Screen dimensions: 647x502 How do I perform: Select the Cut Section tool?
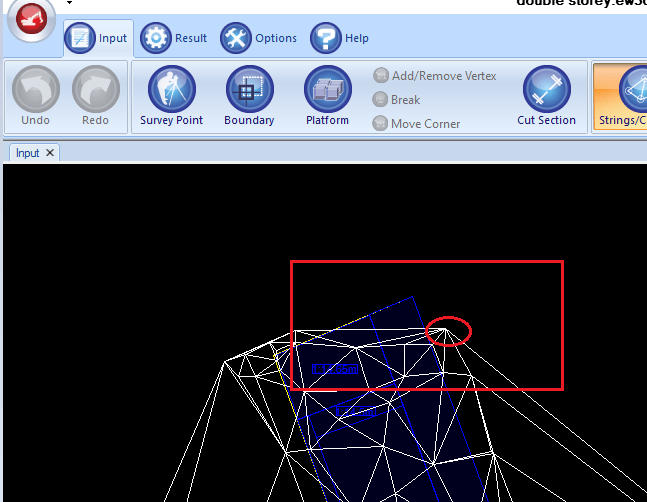tap(546, 96)
